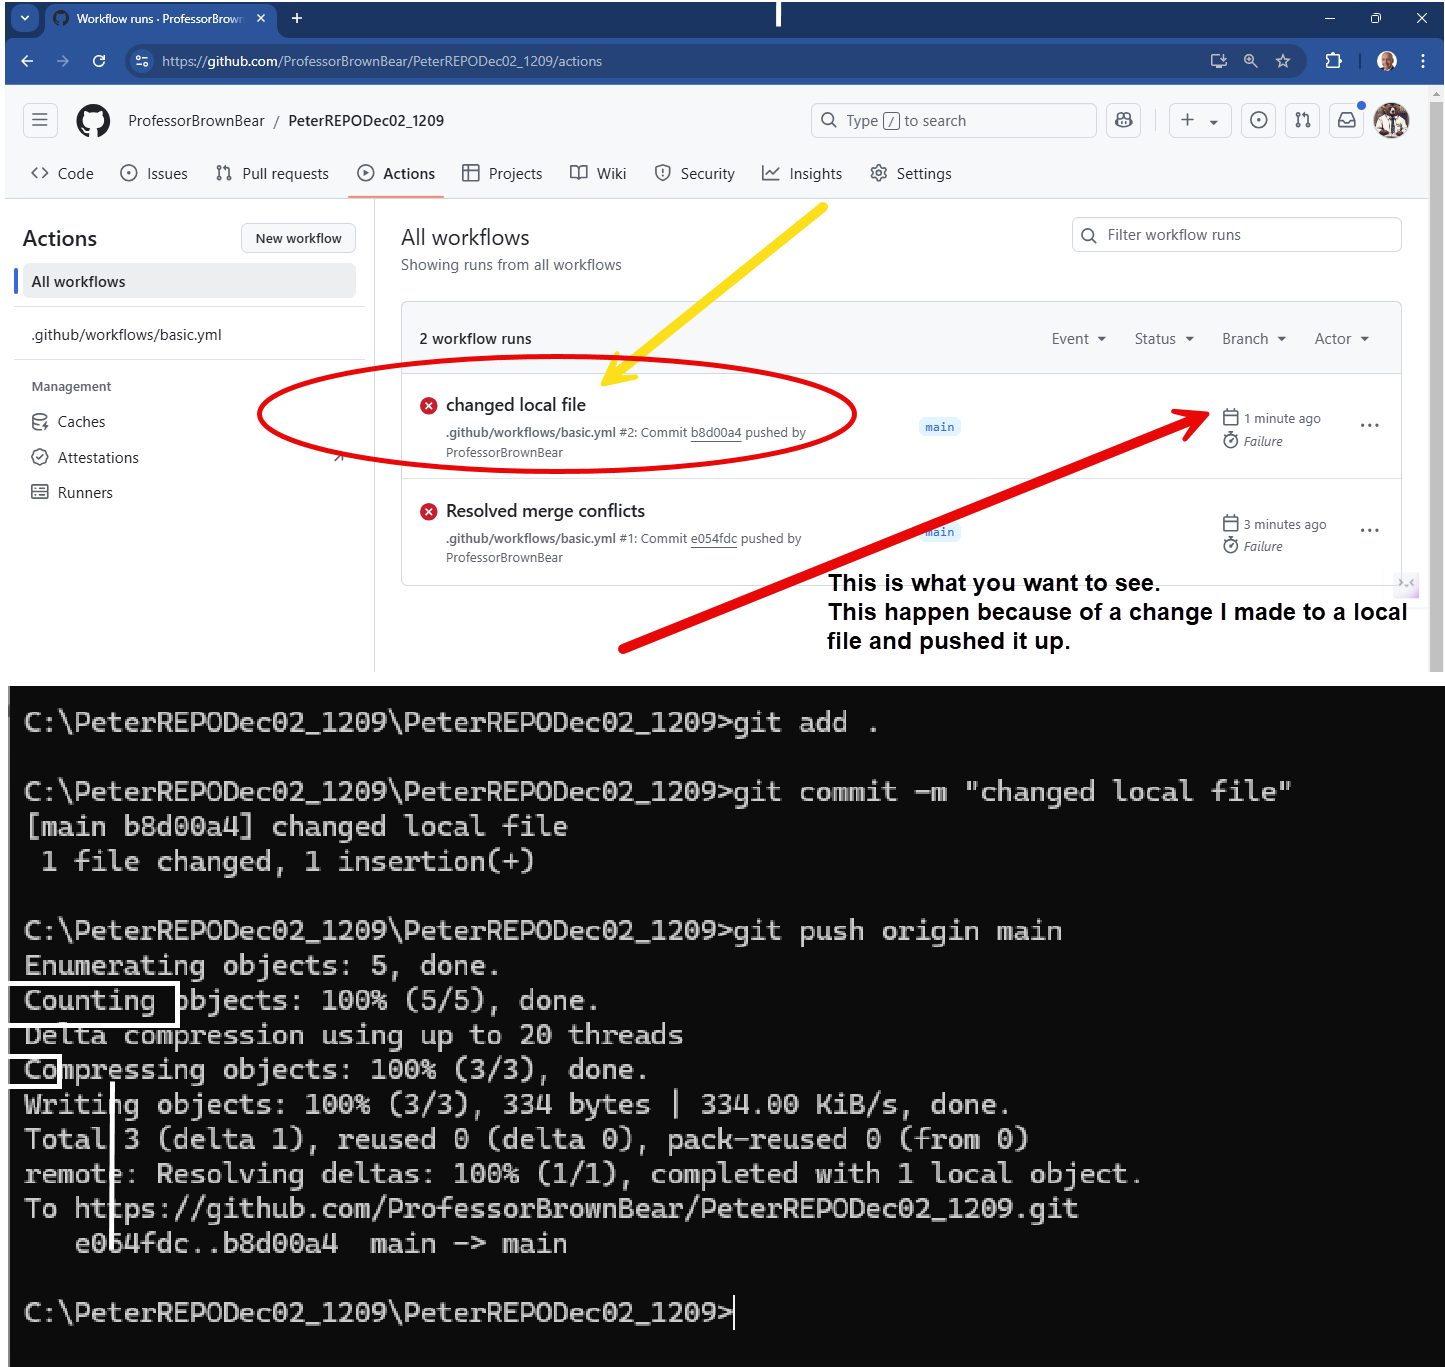Open the tab search dropdown arrow
This screenshot has height=1367, width=1445.
(25, 18)
